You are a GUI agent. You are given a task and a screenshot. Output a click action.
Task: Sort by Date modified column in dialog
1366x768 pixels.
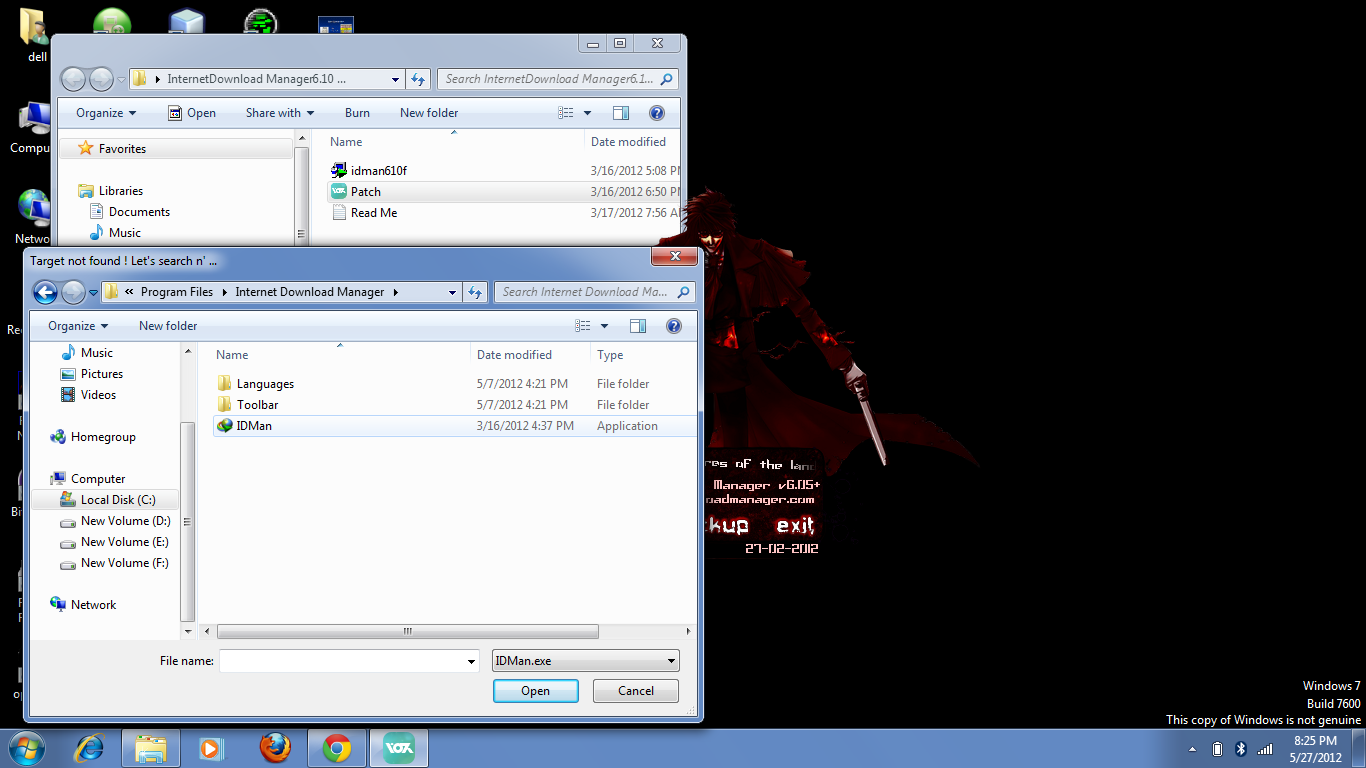coord(514,355)
